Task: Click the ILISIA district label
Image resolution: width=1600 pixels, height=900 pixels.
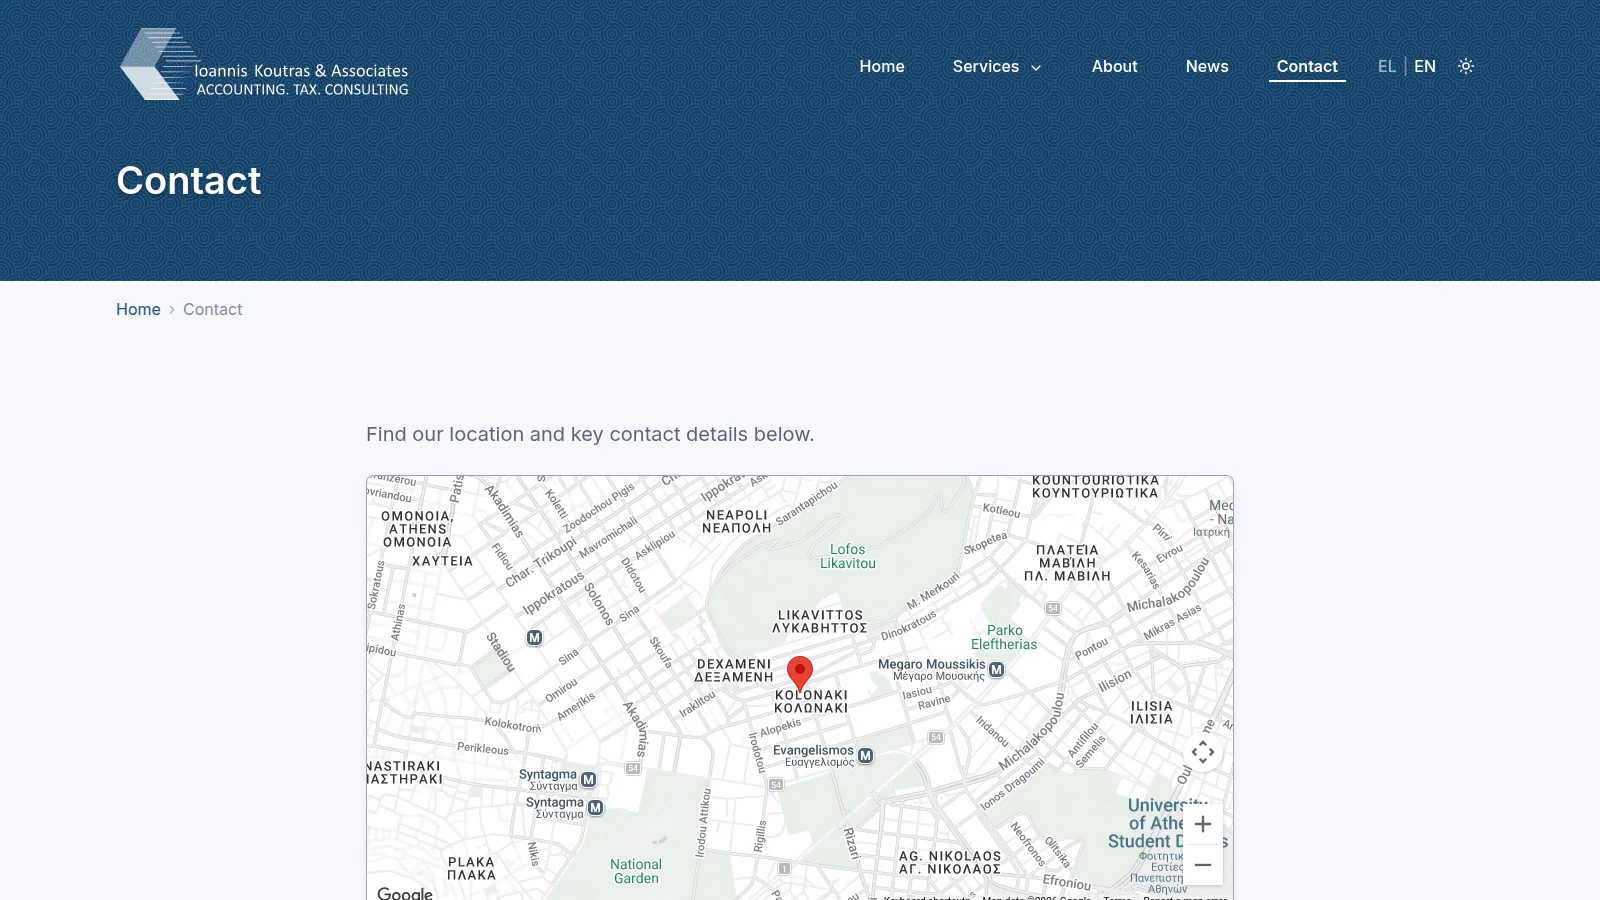Action: (1151, 712)
